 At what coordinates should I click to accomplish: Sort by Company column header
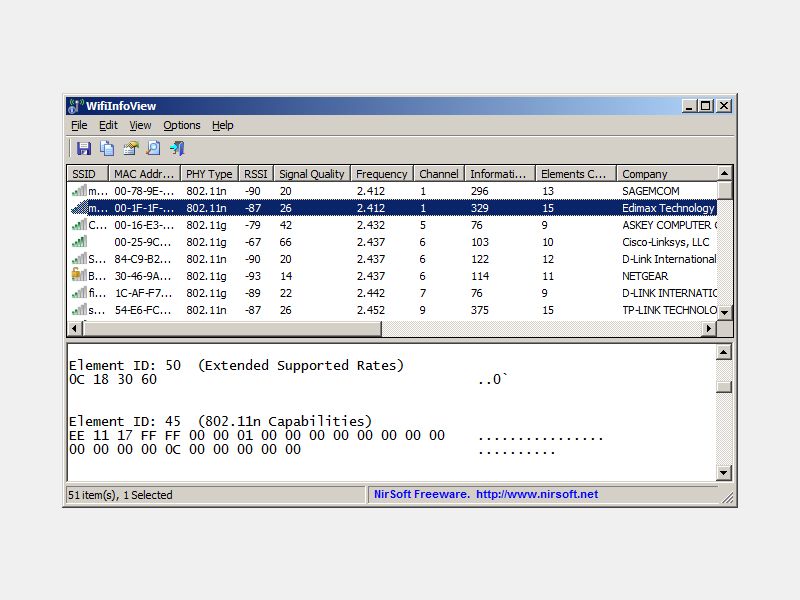point(666,174)
